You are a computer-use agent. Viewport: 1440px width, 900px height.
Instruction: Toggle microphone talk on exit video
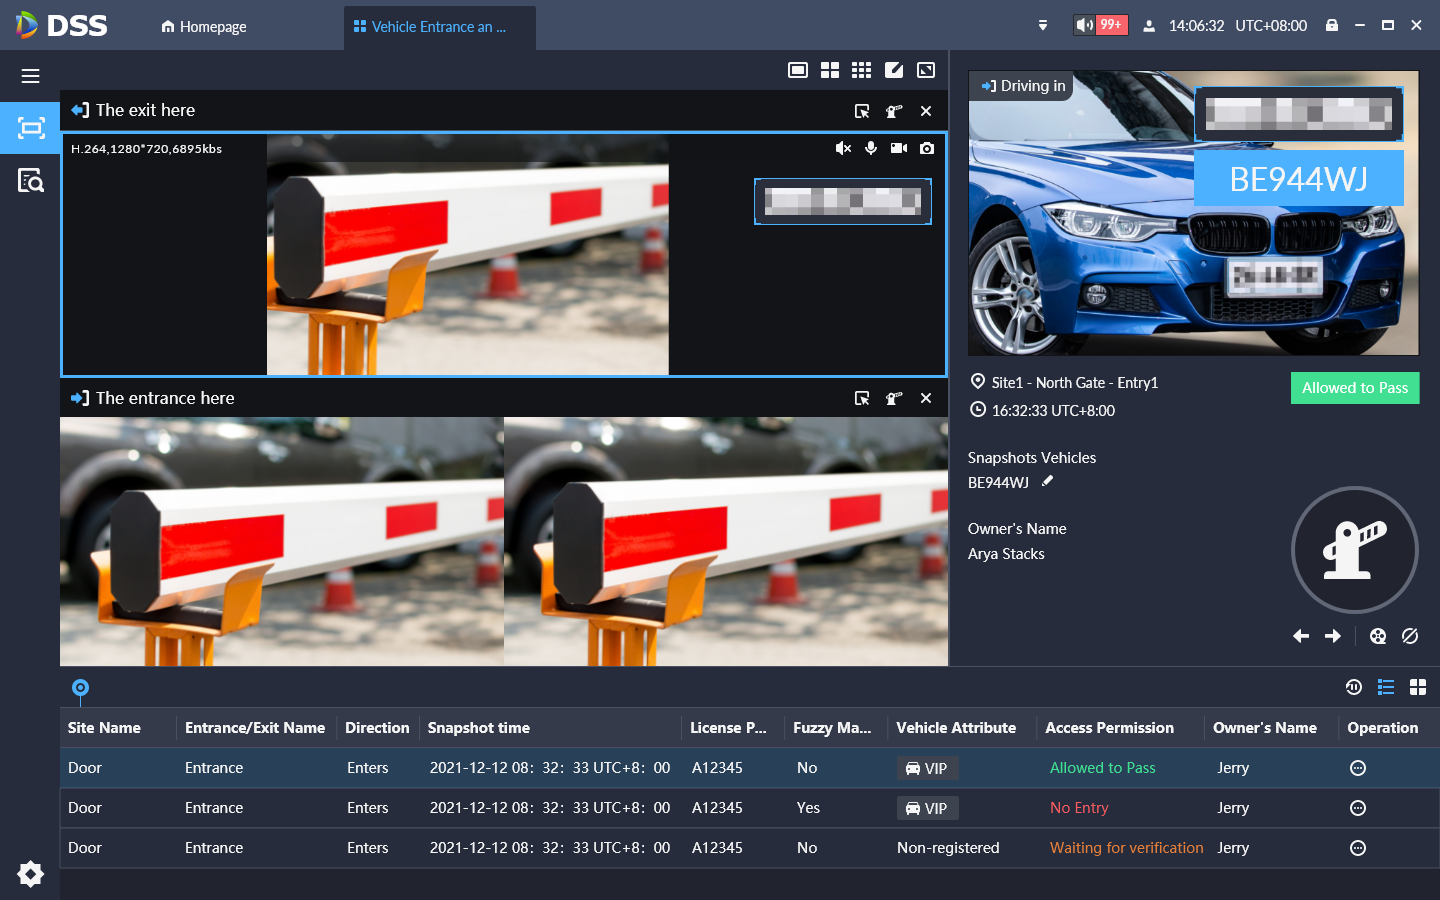(x=871, y=148)
